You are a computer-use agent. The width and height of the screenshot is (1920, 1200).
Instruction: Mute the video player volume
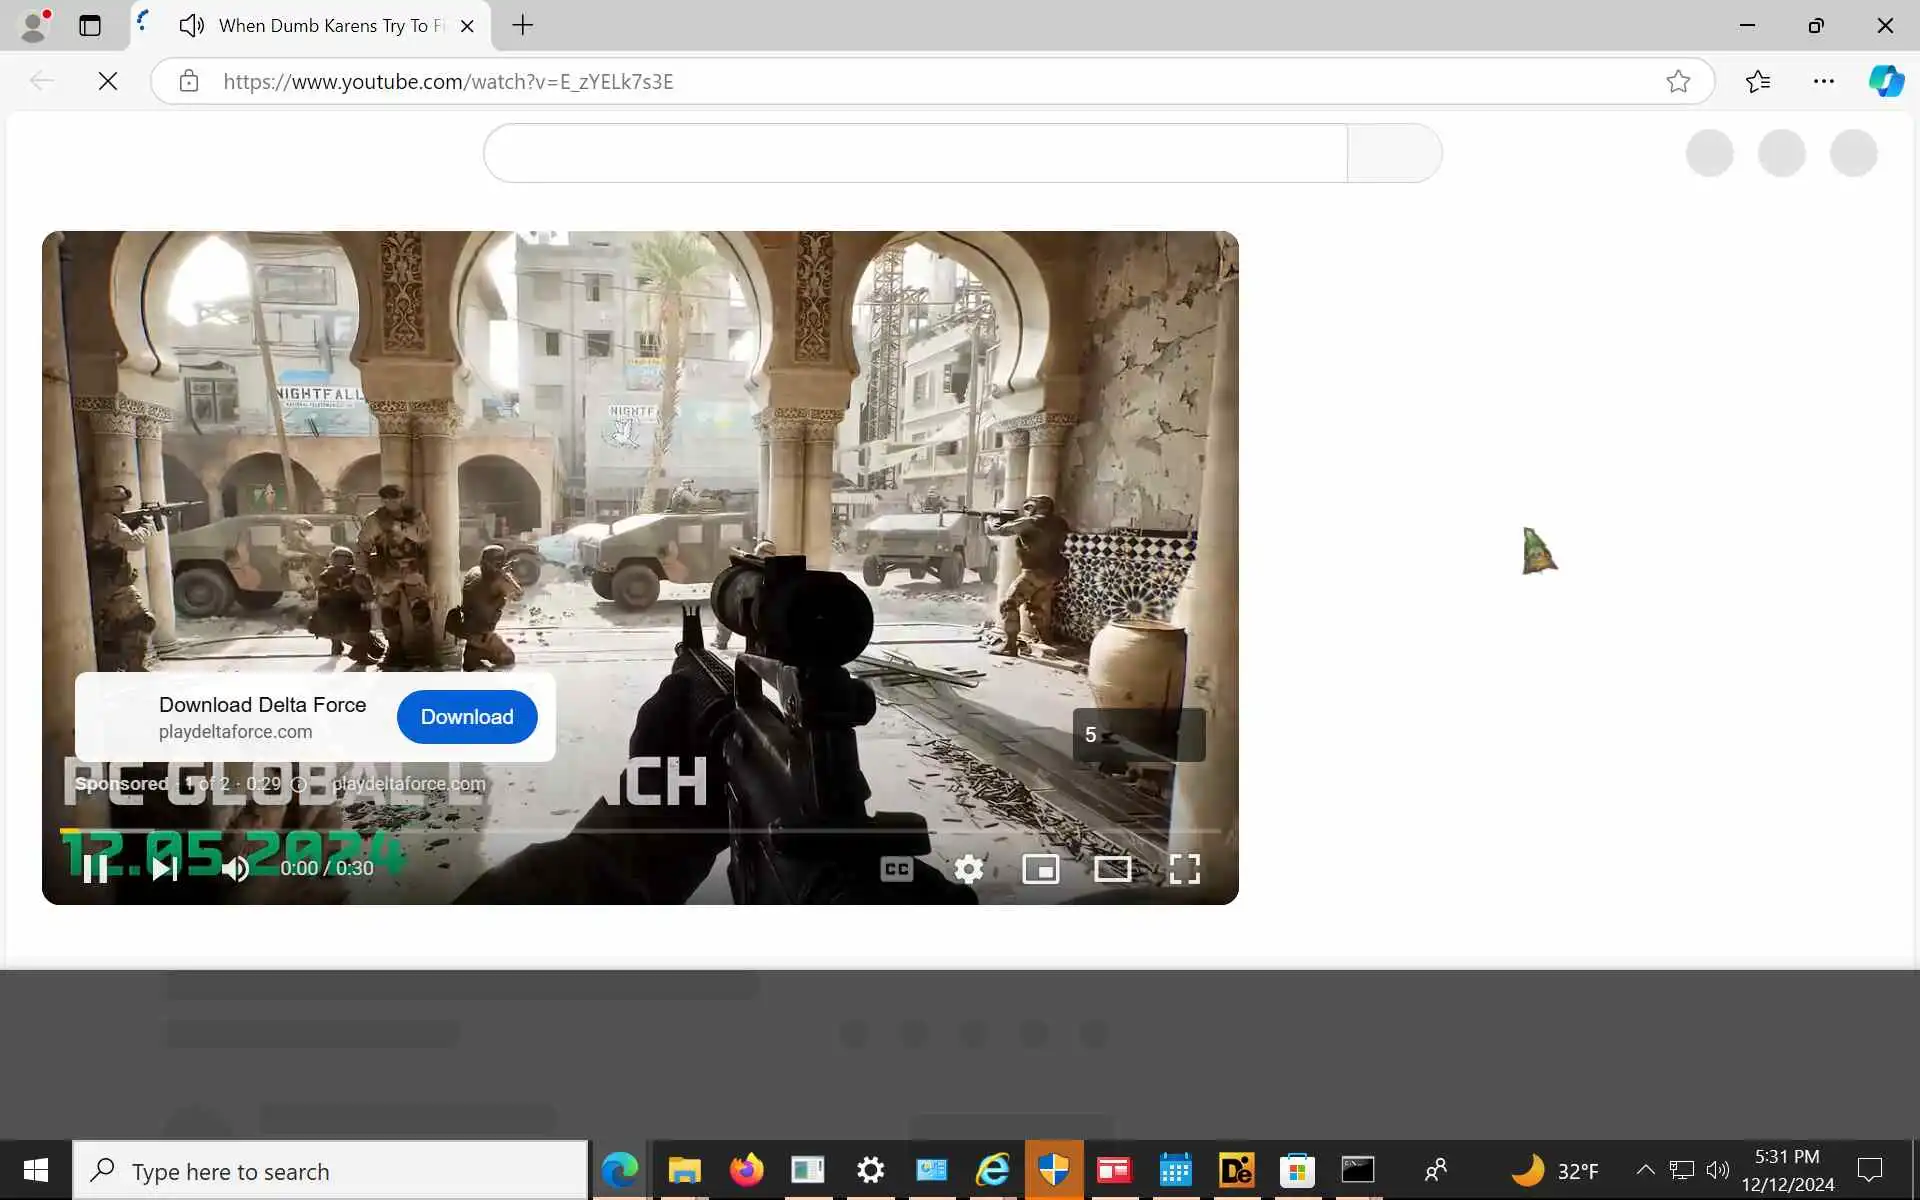(x=235, y=869)
